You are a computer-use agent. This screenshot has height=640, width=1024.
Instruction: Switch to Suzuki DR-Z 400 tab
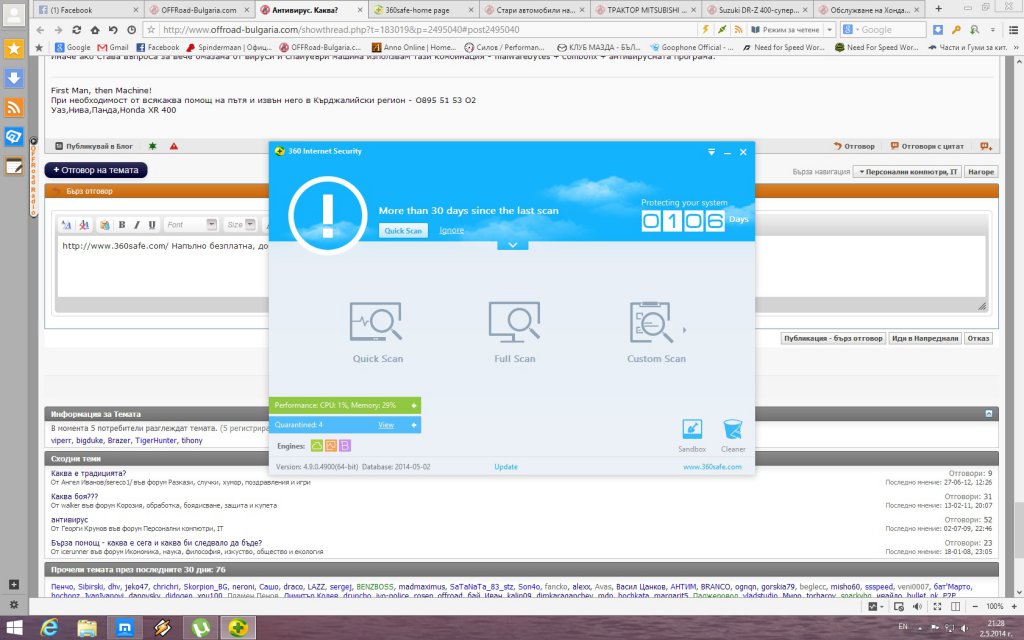(x=759, y=10)
